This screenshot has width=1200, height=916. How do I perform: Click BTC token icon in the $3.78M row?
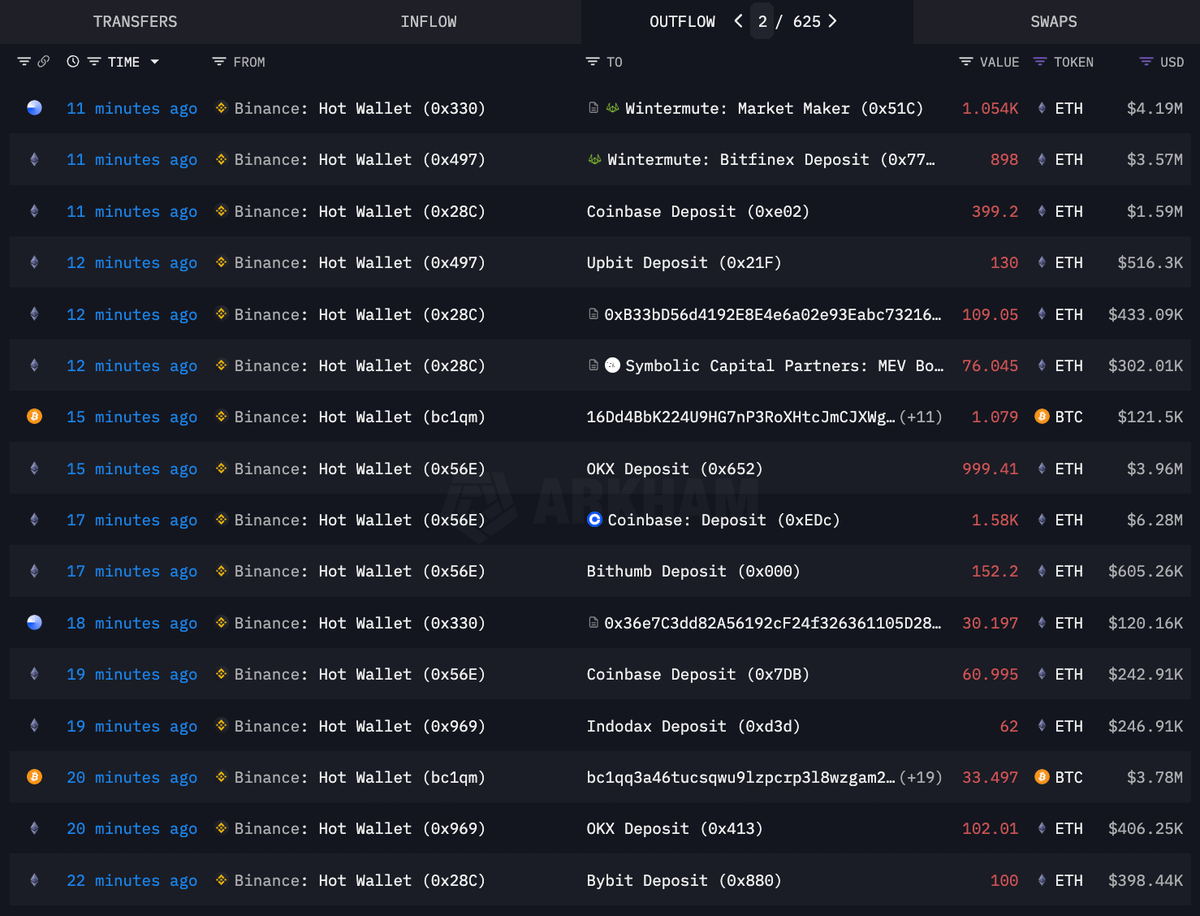1041,777
